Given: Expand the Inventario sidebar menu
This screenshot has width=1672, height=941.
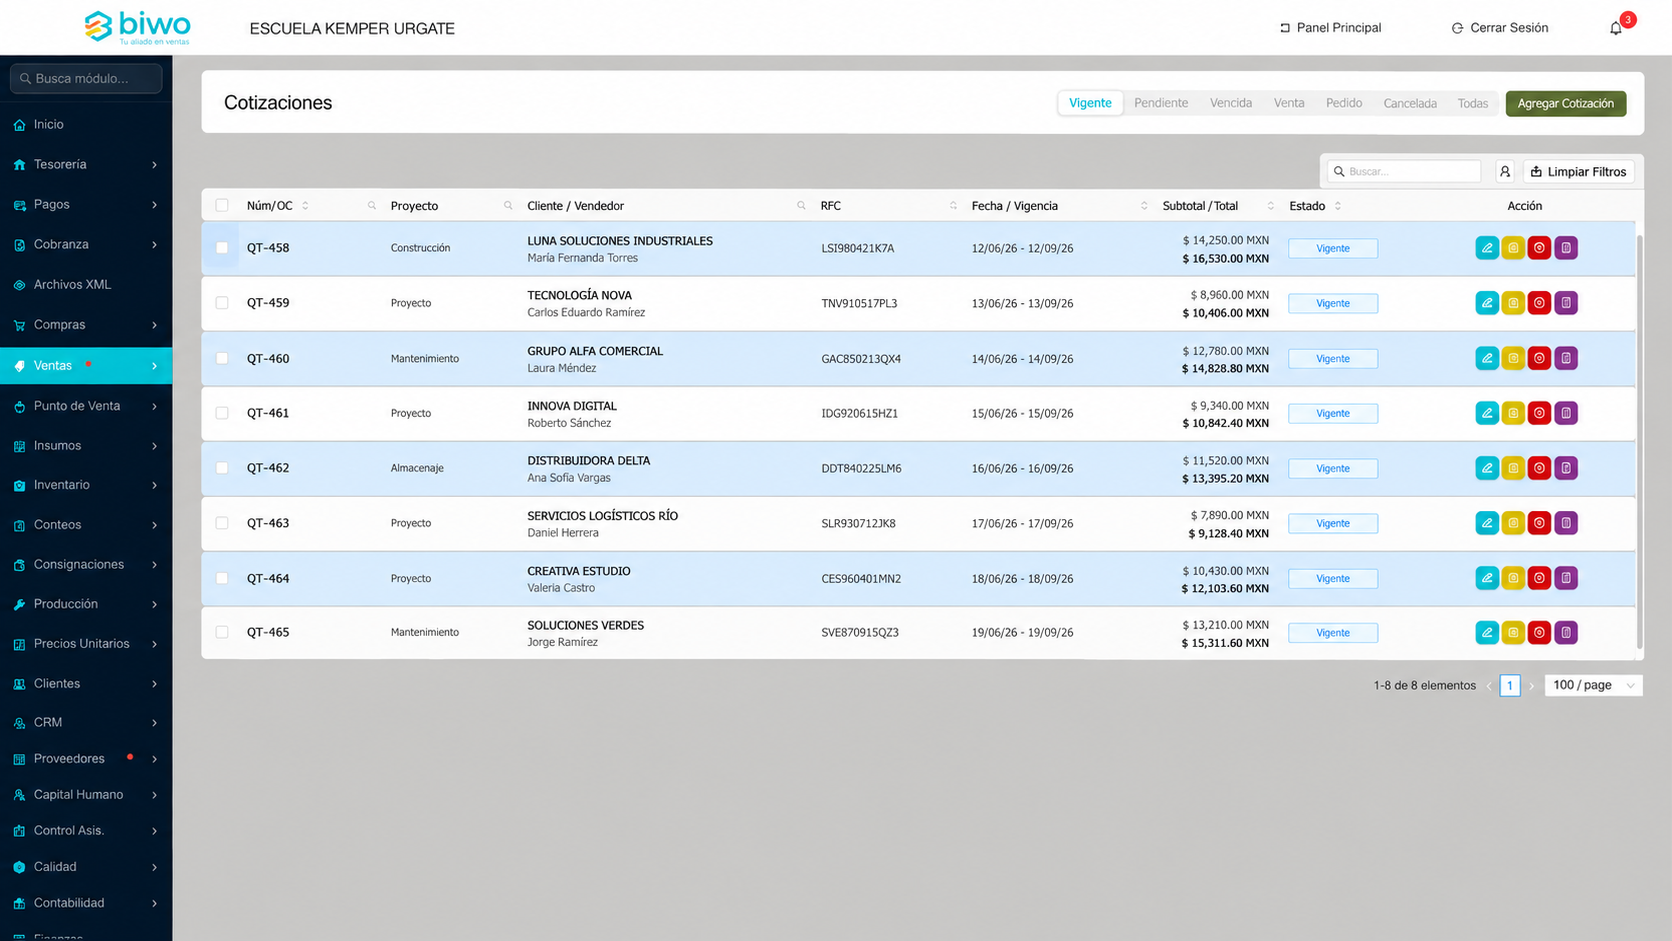Looking at the screenshot, I should tap(86, 485).
